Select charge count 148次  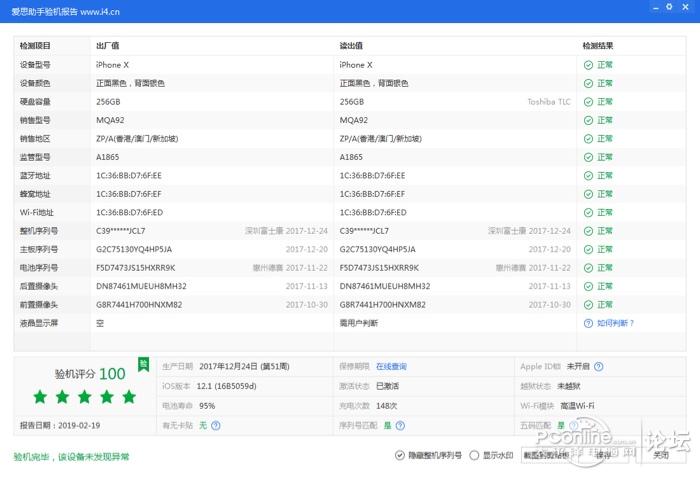click(x=387, y=406)
